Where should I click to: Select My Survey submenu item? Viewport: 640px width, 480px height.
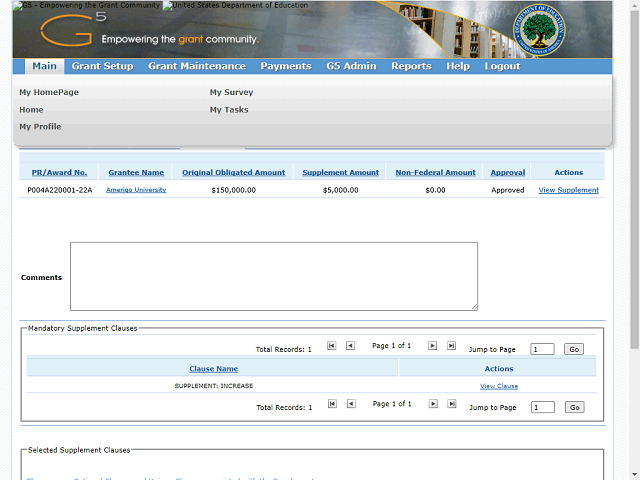[231, 92]
